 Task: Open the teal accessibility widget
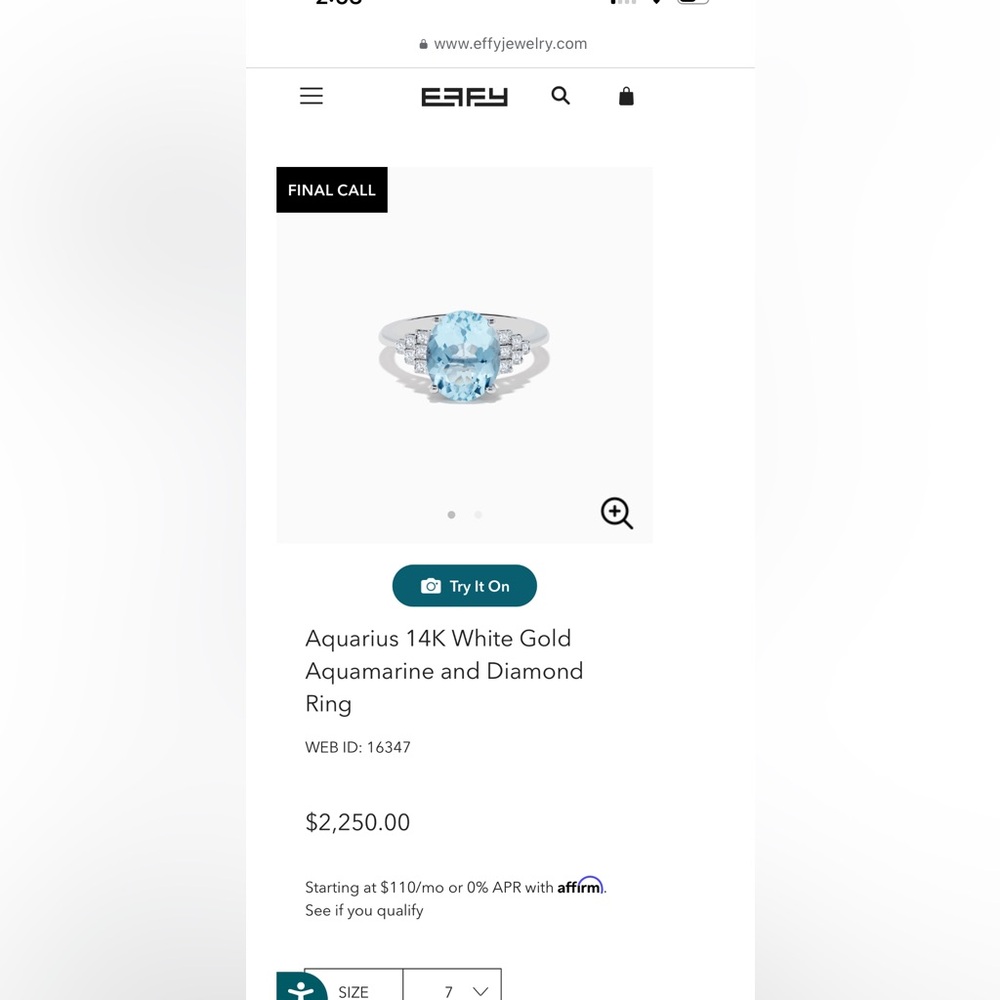point(300,987)
